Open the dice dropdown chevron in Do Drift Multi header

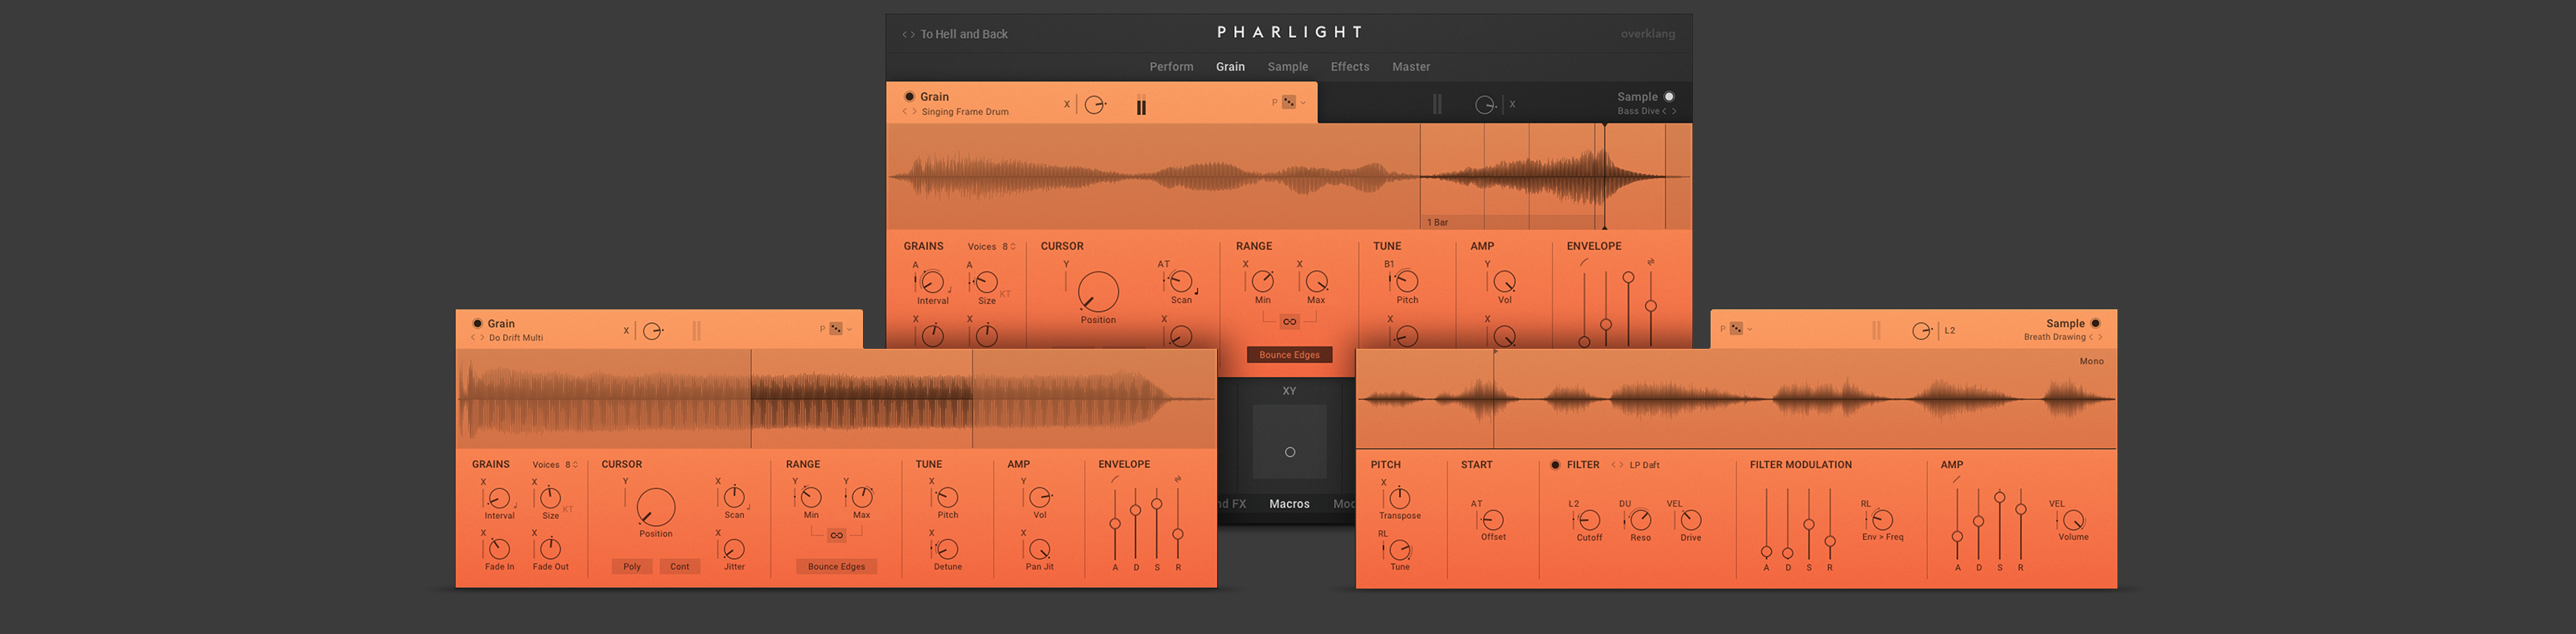pos(850,329)
